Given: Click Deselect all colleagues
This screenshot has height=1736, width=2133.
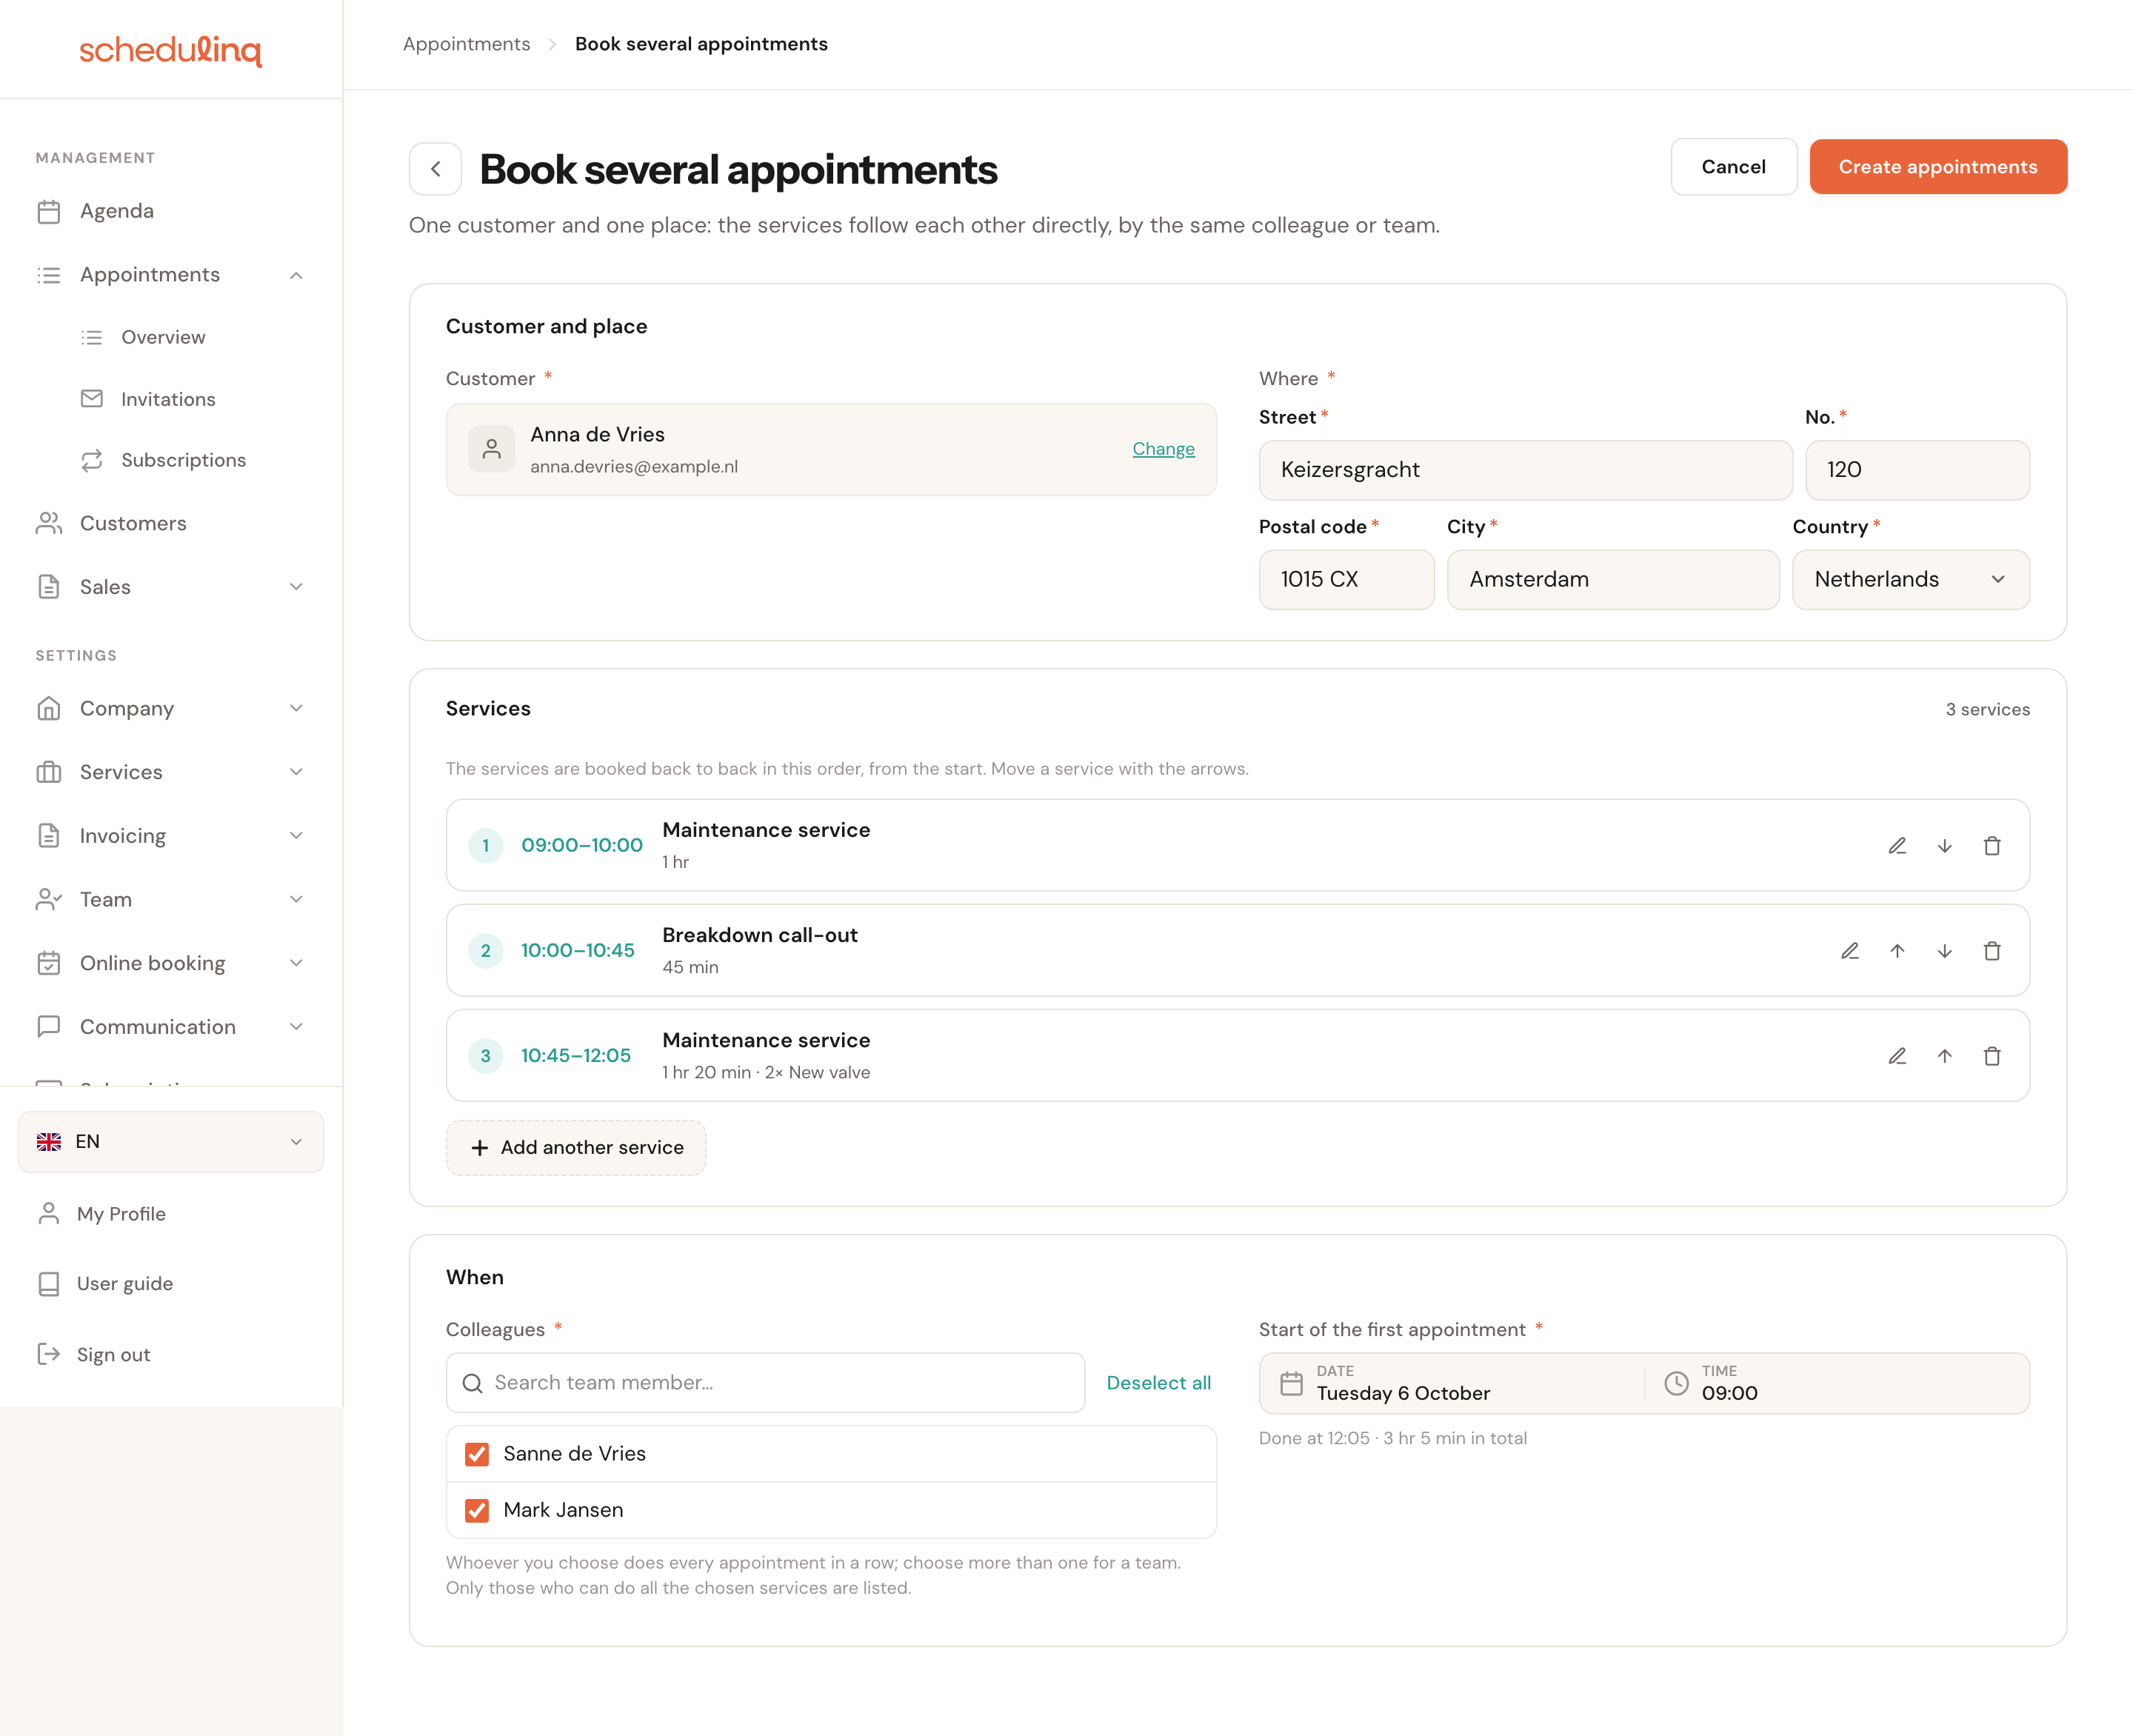Looking at the screenshot, I should pyautogui.click(x=1158, y=1383).
